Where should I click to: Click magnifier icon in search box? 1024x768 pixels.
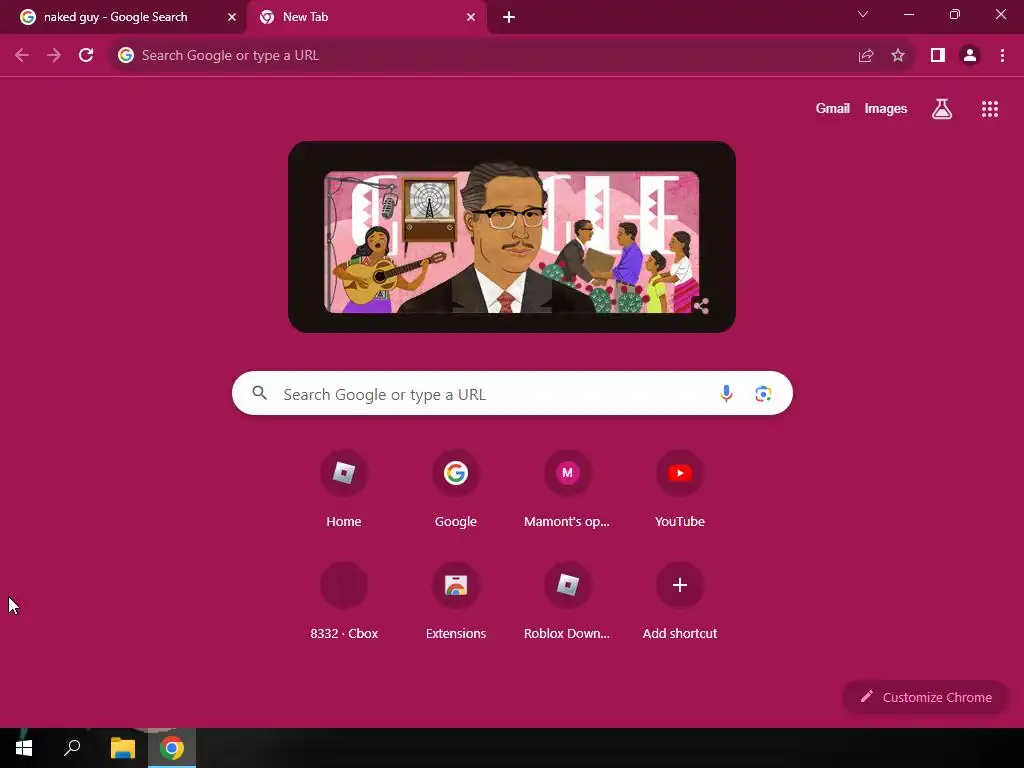pos(259,393)
